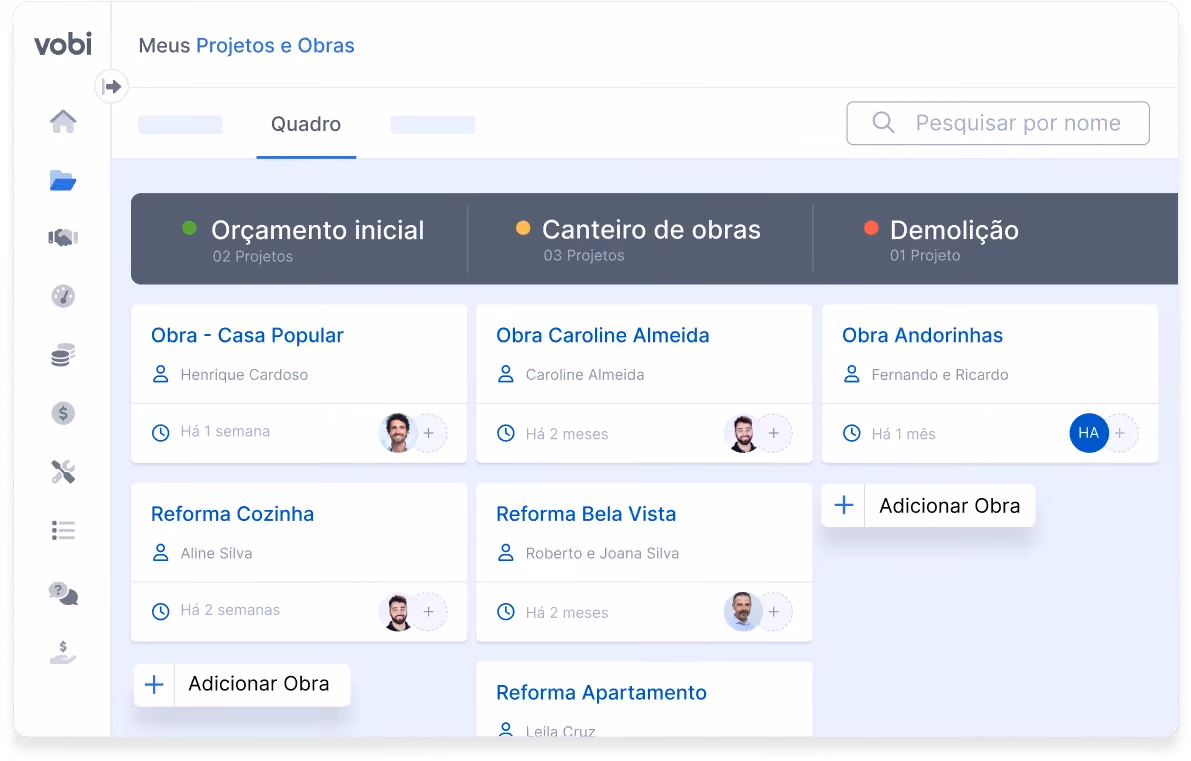Click the HA avatar on Obra Andorinhas

(1088, 433)
